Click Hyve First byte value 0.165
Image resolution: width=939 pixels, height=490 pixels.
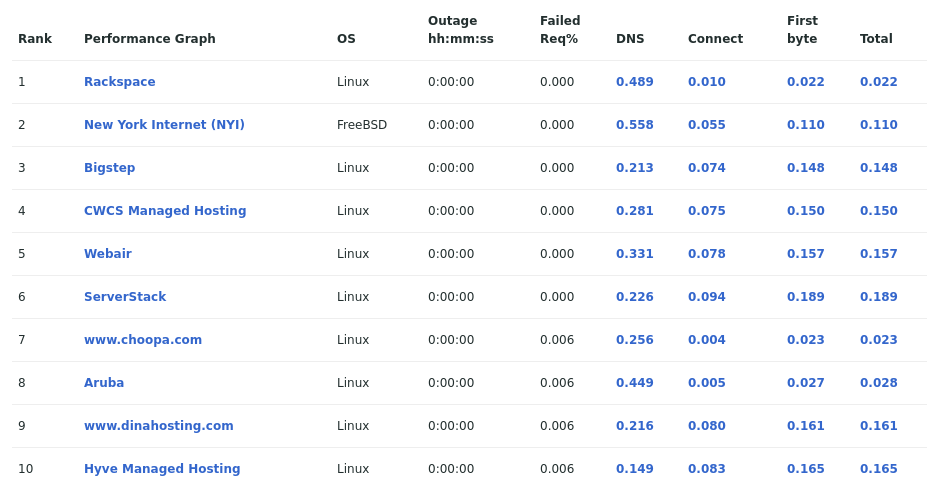805,468
